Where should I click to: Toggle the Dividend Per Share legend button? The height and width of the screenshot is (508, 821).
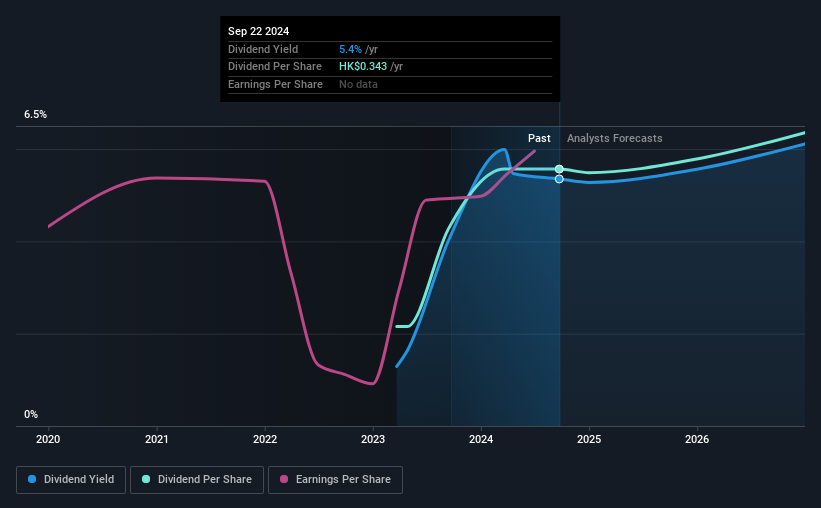pyautogui.click(x=197, y=480)
